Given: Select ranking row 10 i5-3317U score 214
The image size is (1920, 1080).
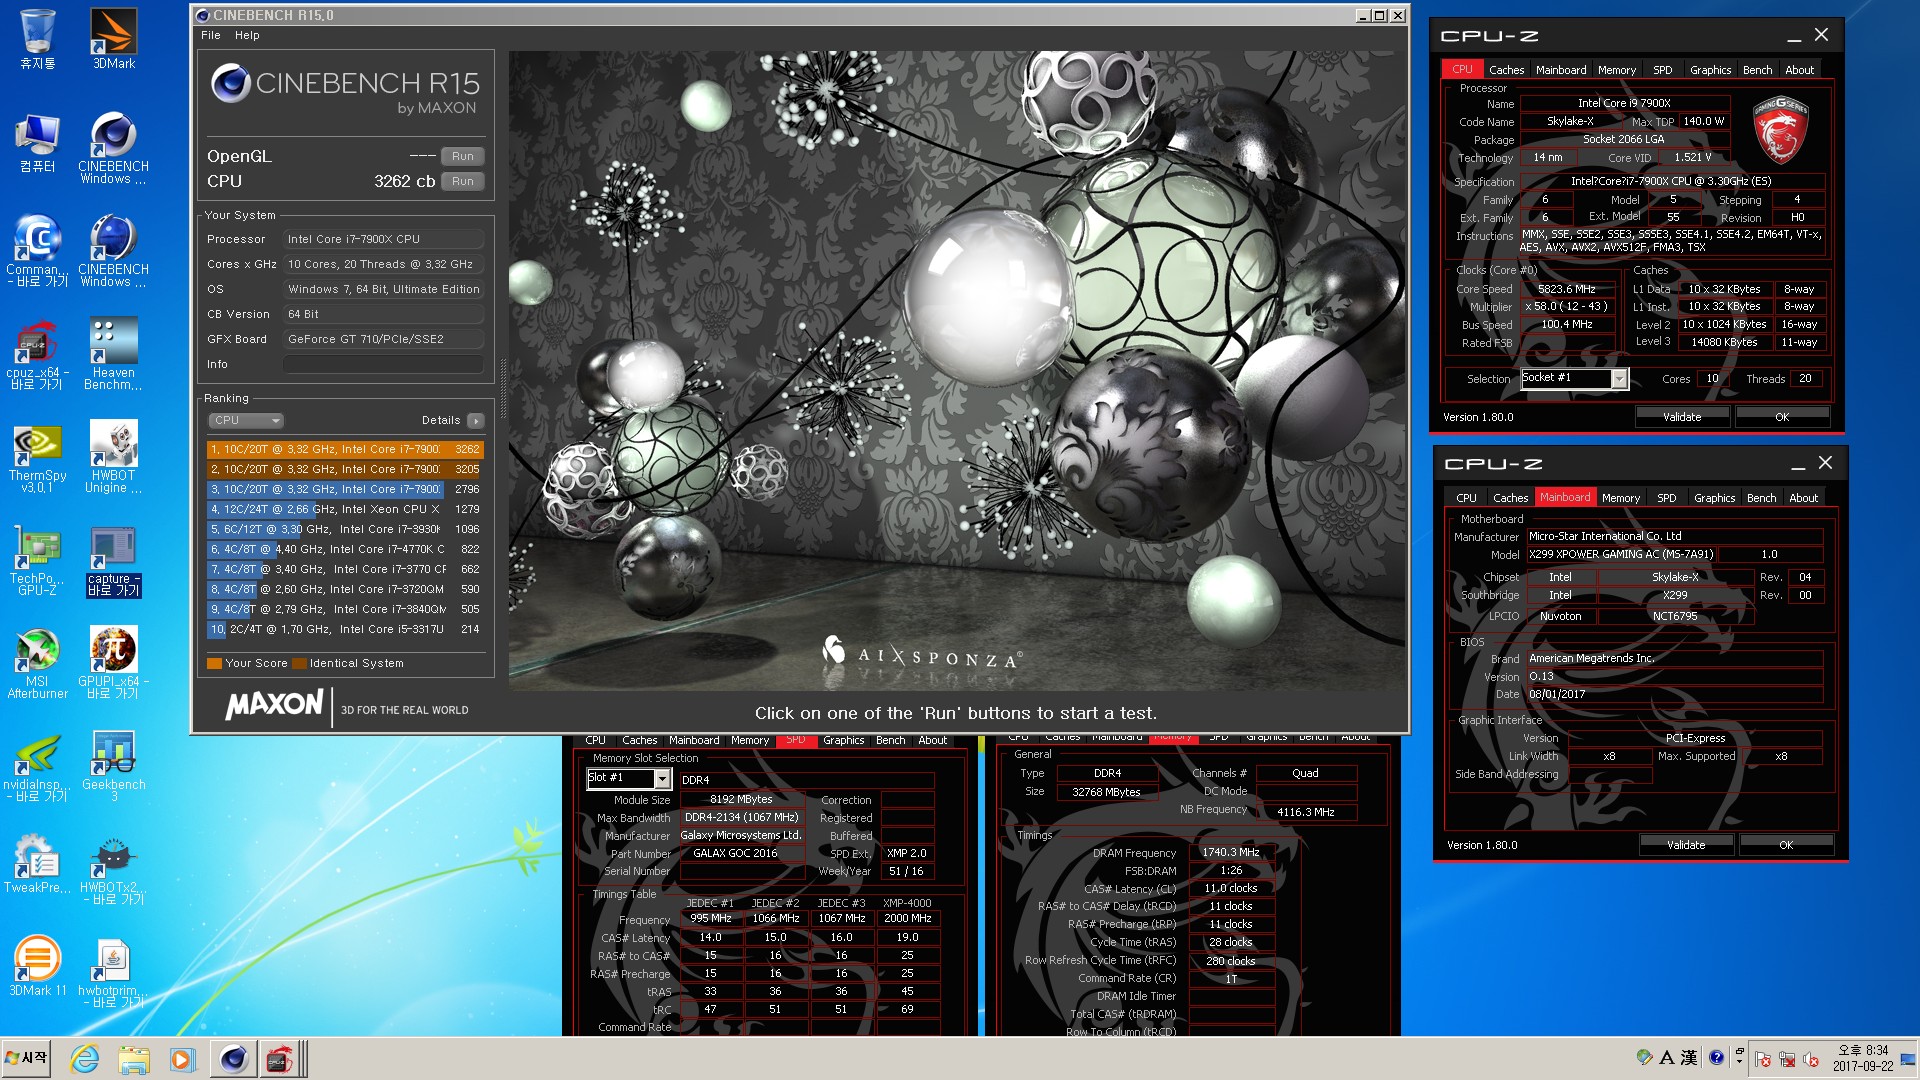Looking at the screenshot, I should (345, 629).
